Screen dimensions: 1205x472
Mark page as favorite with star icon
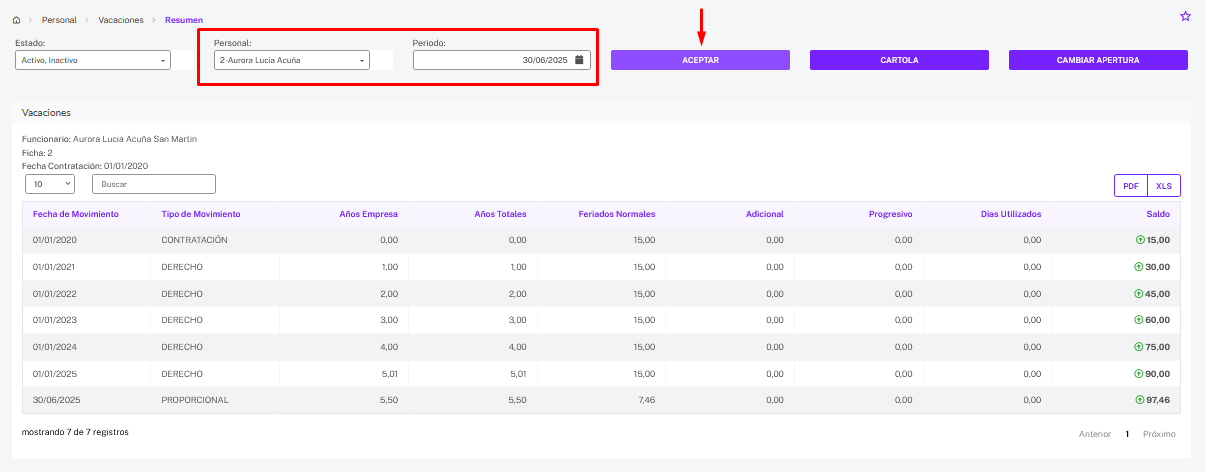pyautogui.click(x=1185, y=16)
